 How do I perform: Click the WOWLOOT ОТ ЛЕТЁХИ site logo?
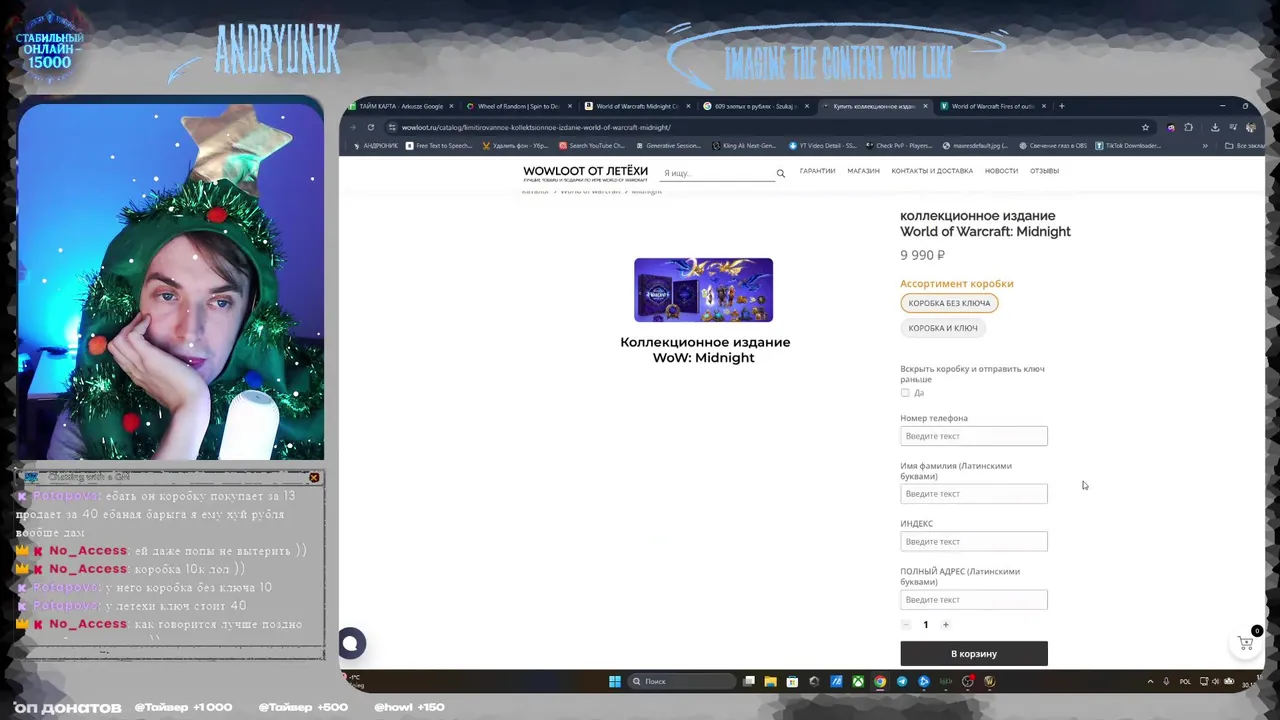point(585,173)
